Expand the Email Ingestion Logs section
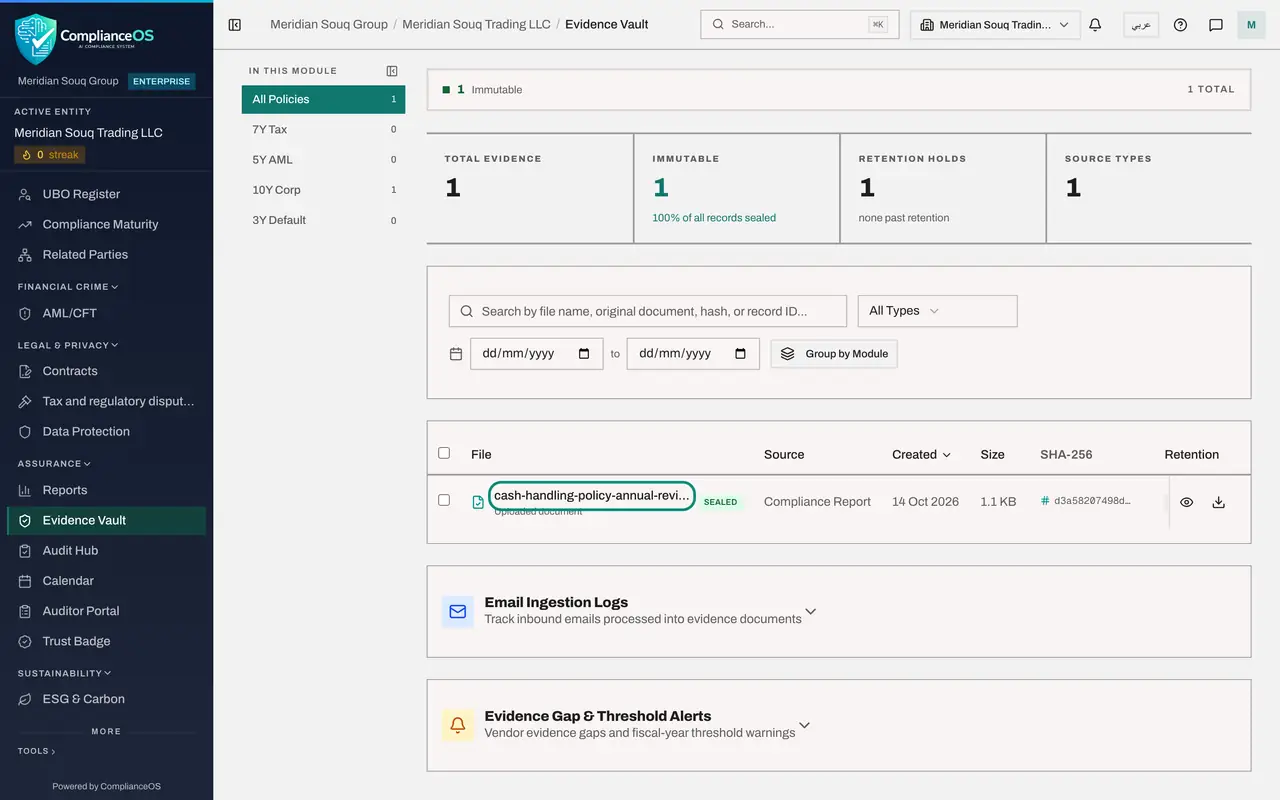This screenshot has height=800, width=1280. 811,611
